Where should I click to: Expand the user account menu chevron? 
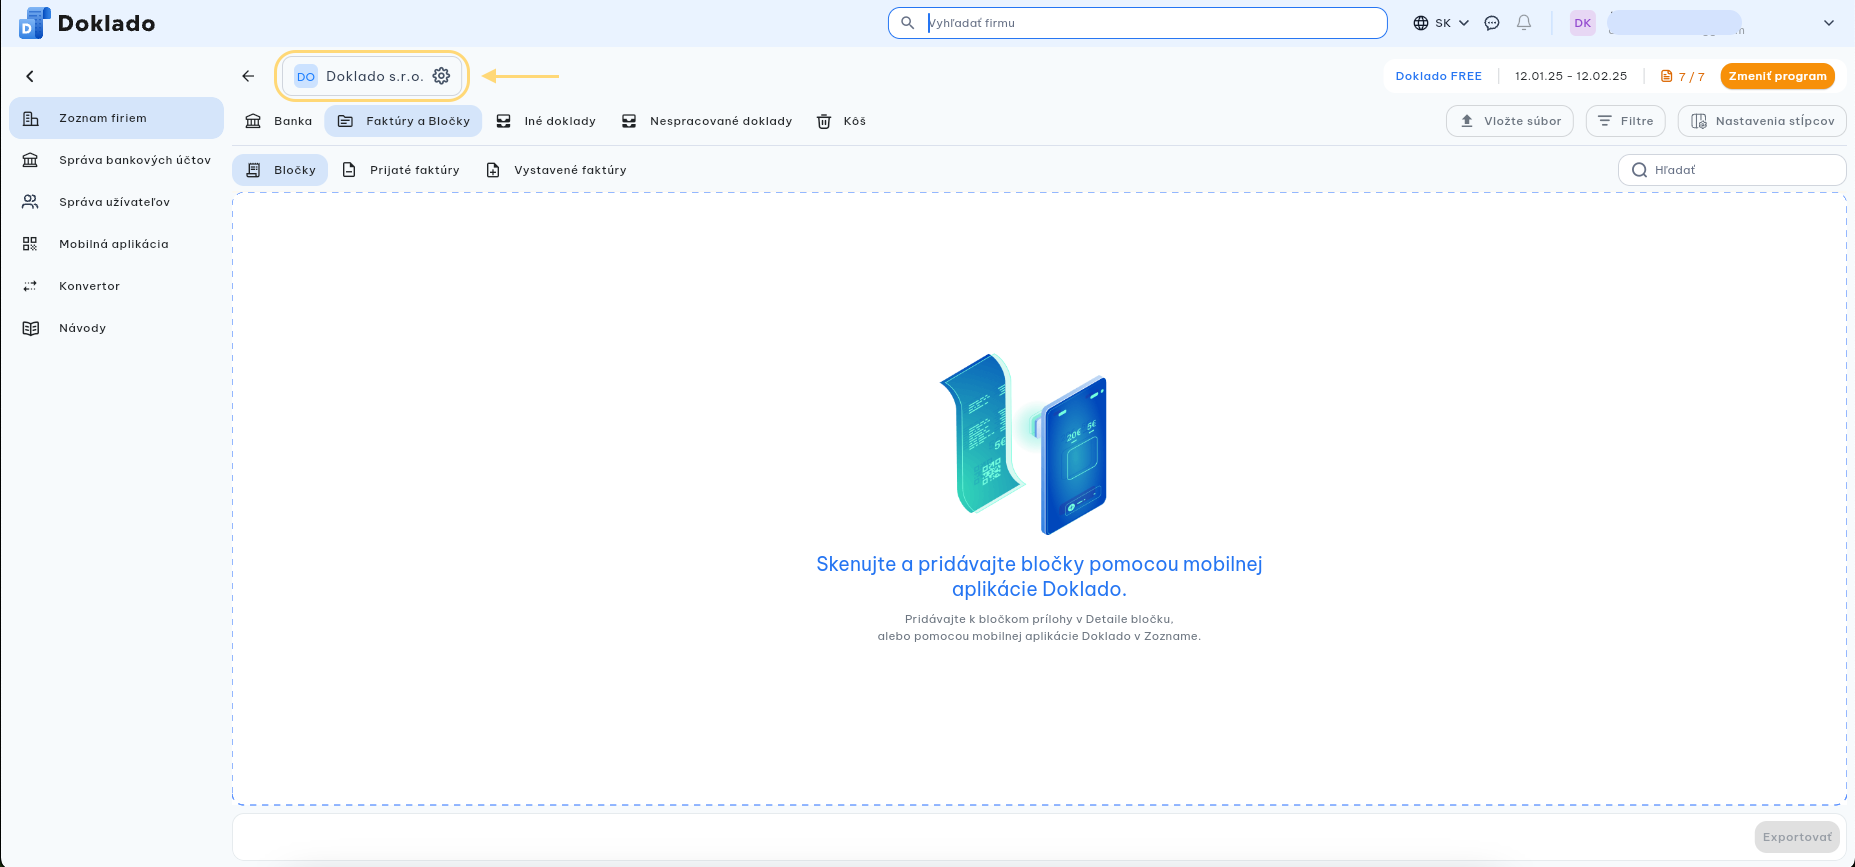point(1829,23)
